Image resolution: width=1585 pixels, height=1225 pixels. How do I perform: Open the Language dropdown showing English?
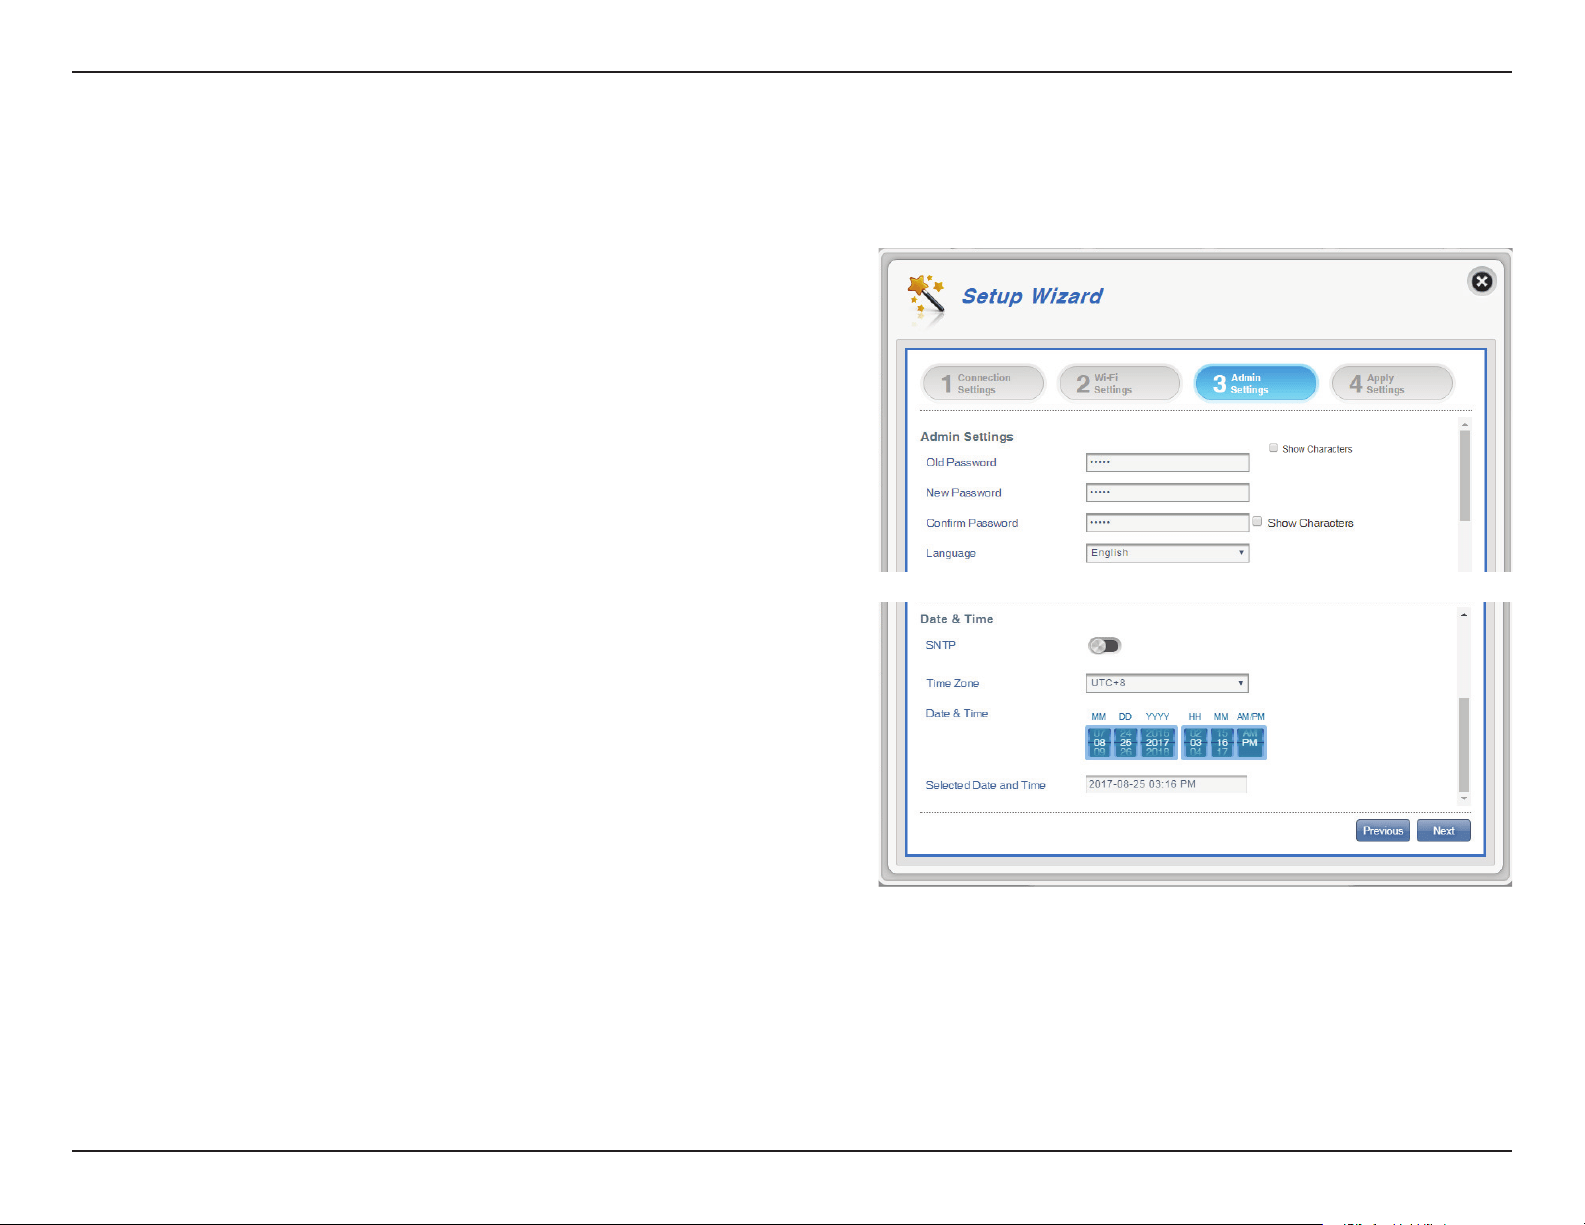click(x=1167, y=553)
